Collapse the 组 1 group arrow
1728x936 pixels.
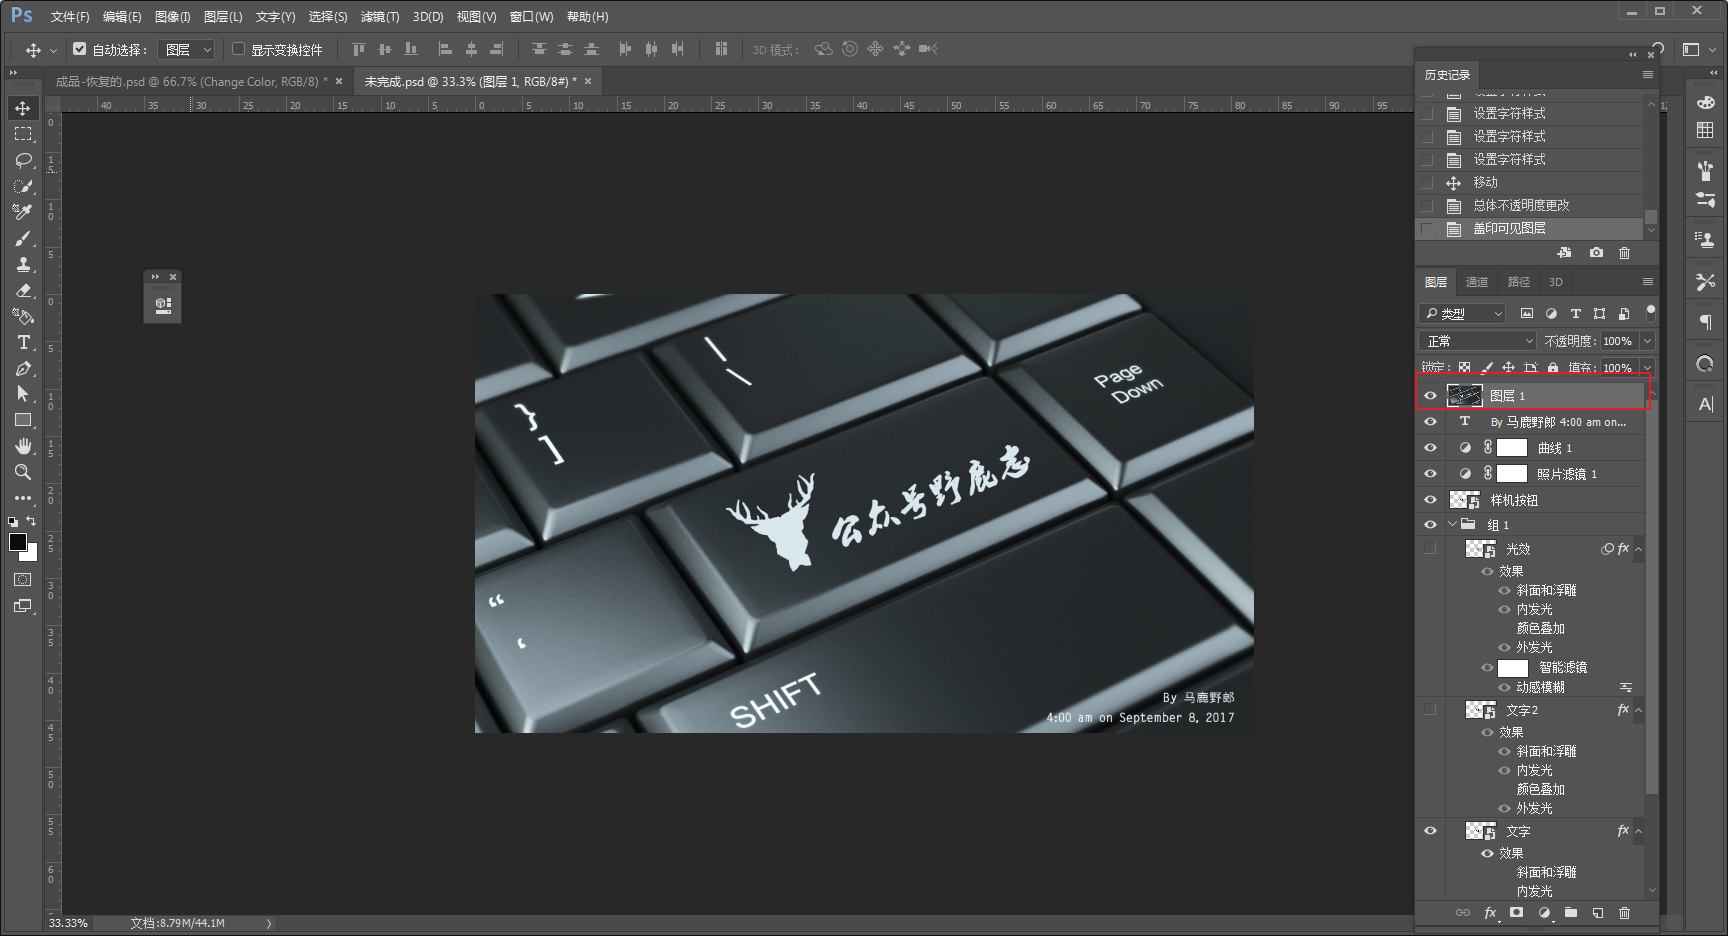coord(1452,524)
